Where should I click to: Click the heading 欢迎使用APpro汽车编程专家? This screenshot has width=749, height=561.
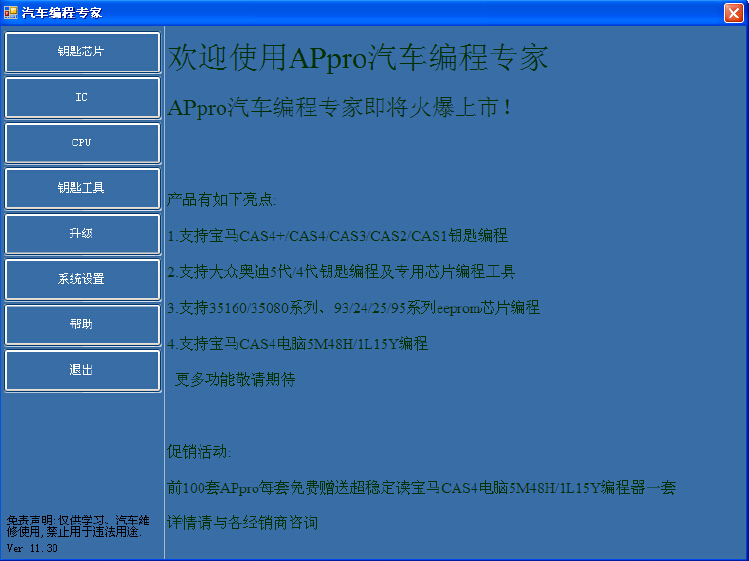click(358, 58)
